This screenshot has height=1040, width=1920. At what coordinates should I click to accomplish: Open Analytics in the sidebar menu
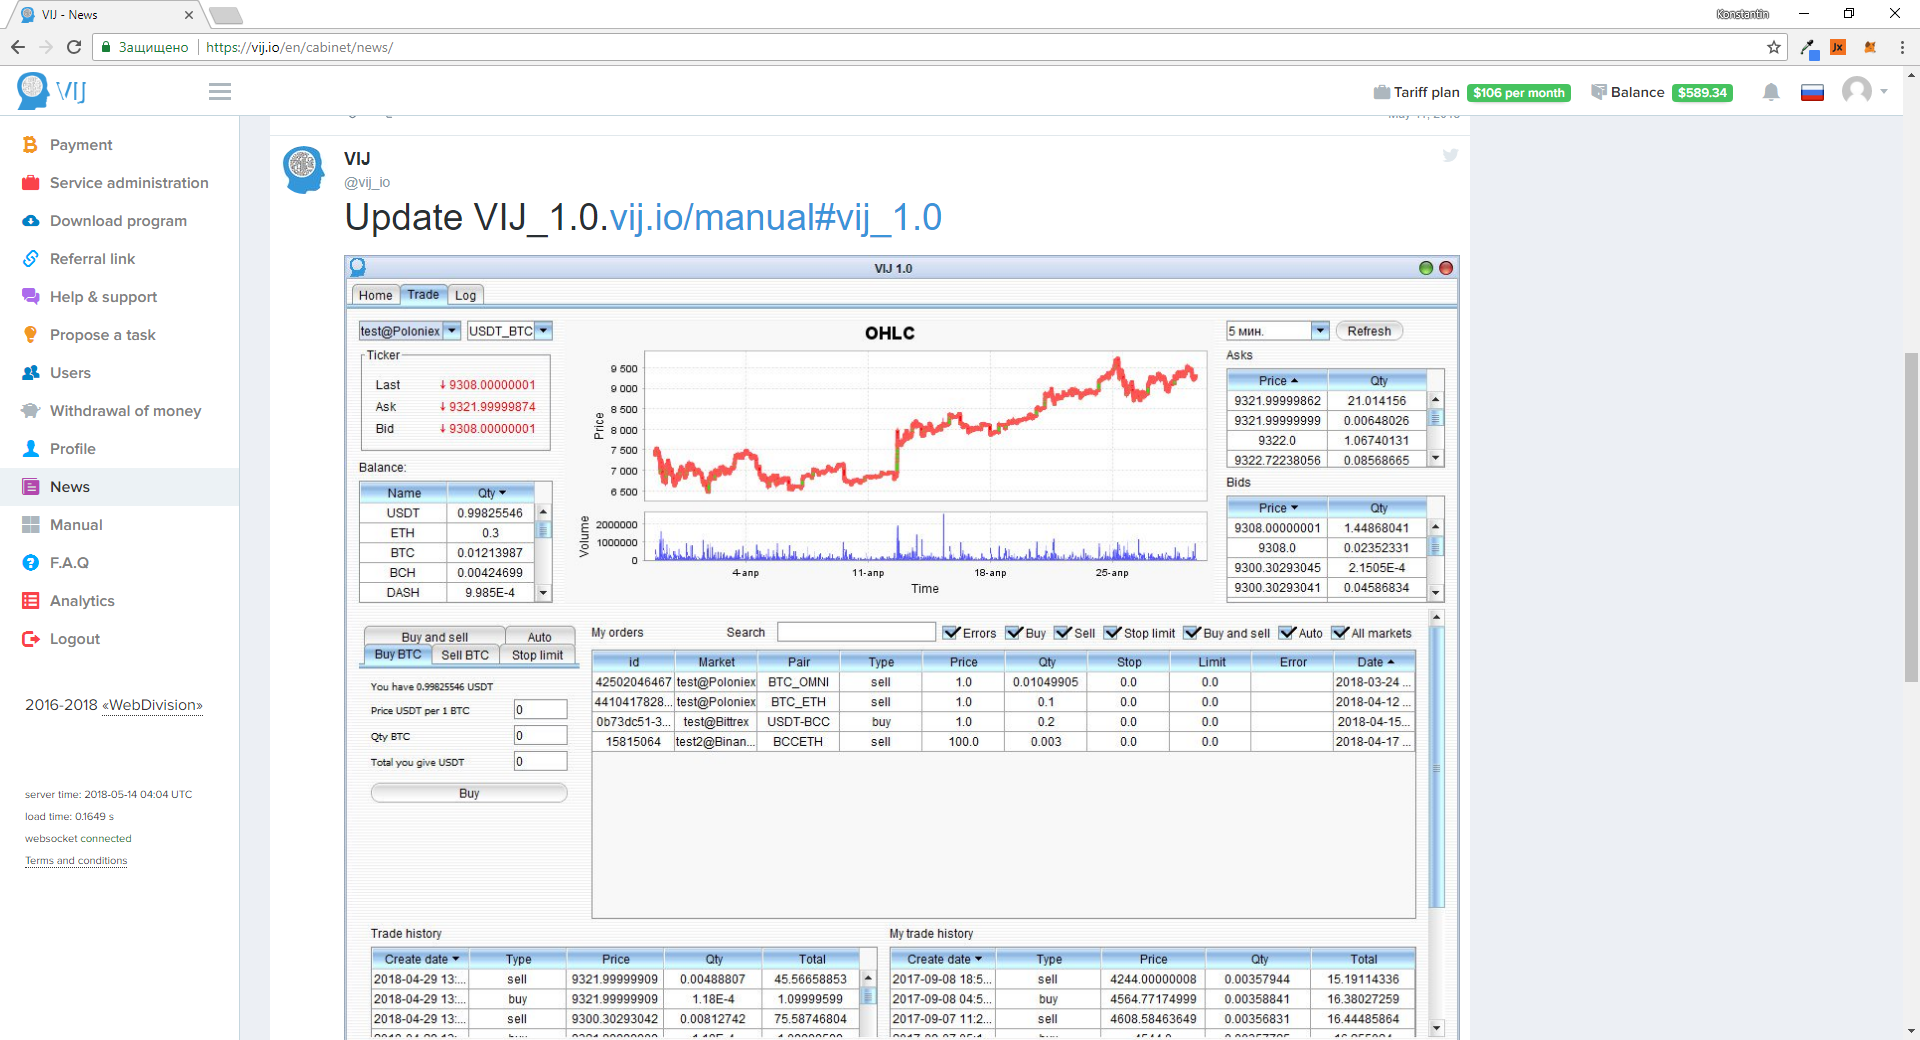[x=82, y=601]
